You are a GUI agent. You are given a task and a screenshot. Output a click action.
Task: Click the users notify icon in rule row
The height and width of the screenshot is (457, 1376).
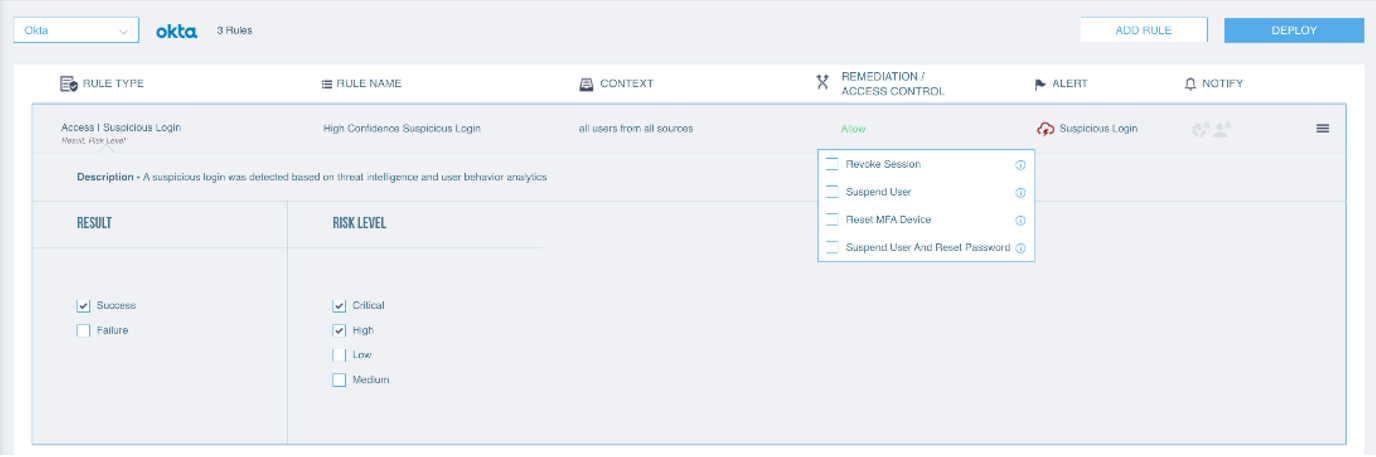[x=1221, y=129]
